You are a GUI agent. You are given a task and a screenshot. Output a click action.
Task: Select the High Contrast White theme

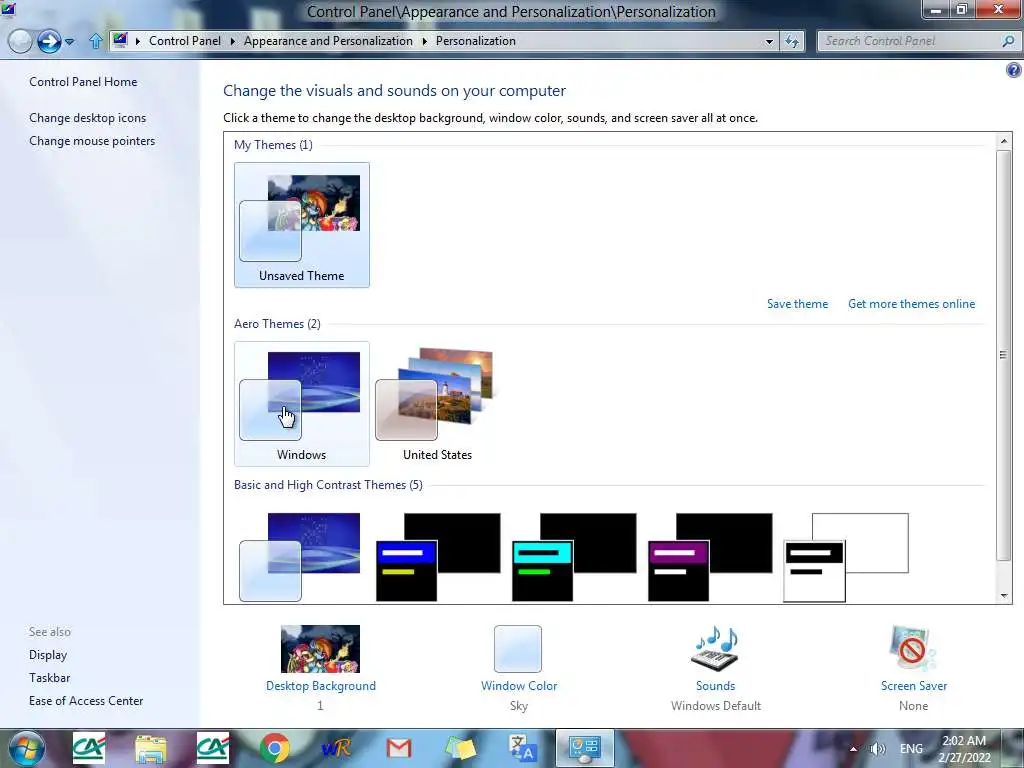click(x=846, y=557)
